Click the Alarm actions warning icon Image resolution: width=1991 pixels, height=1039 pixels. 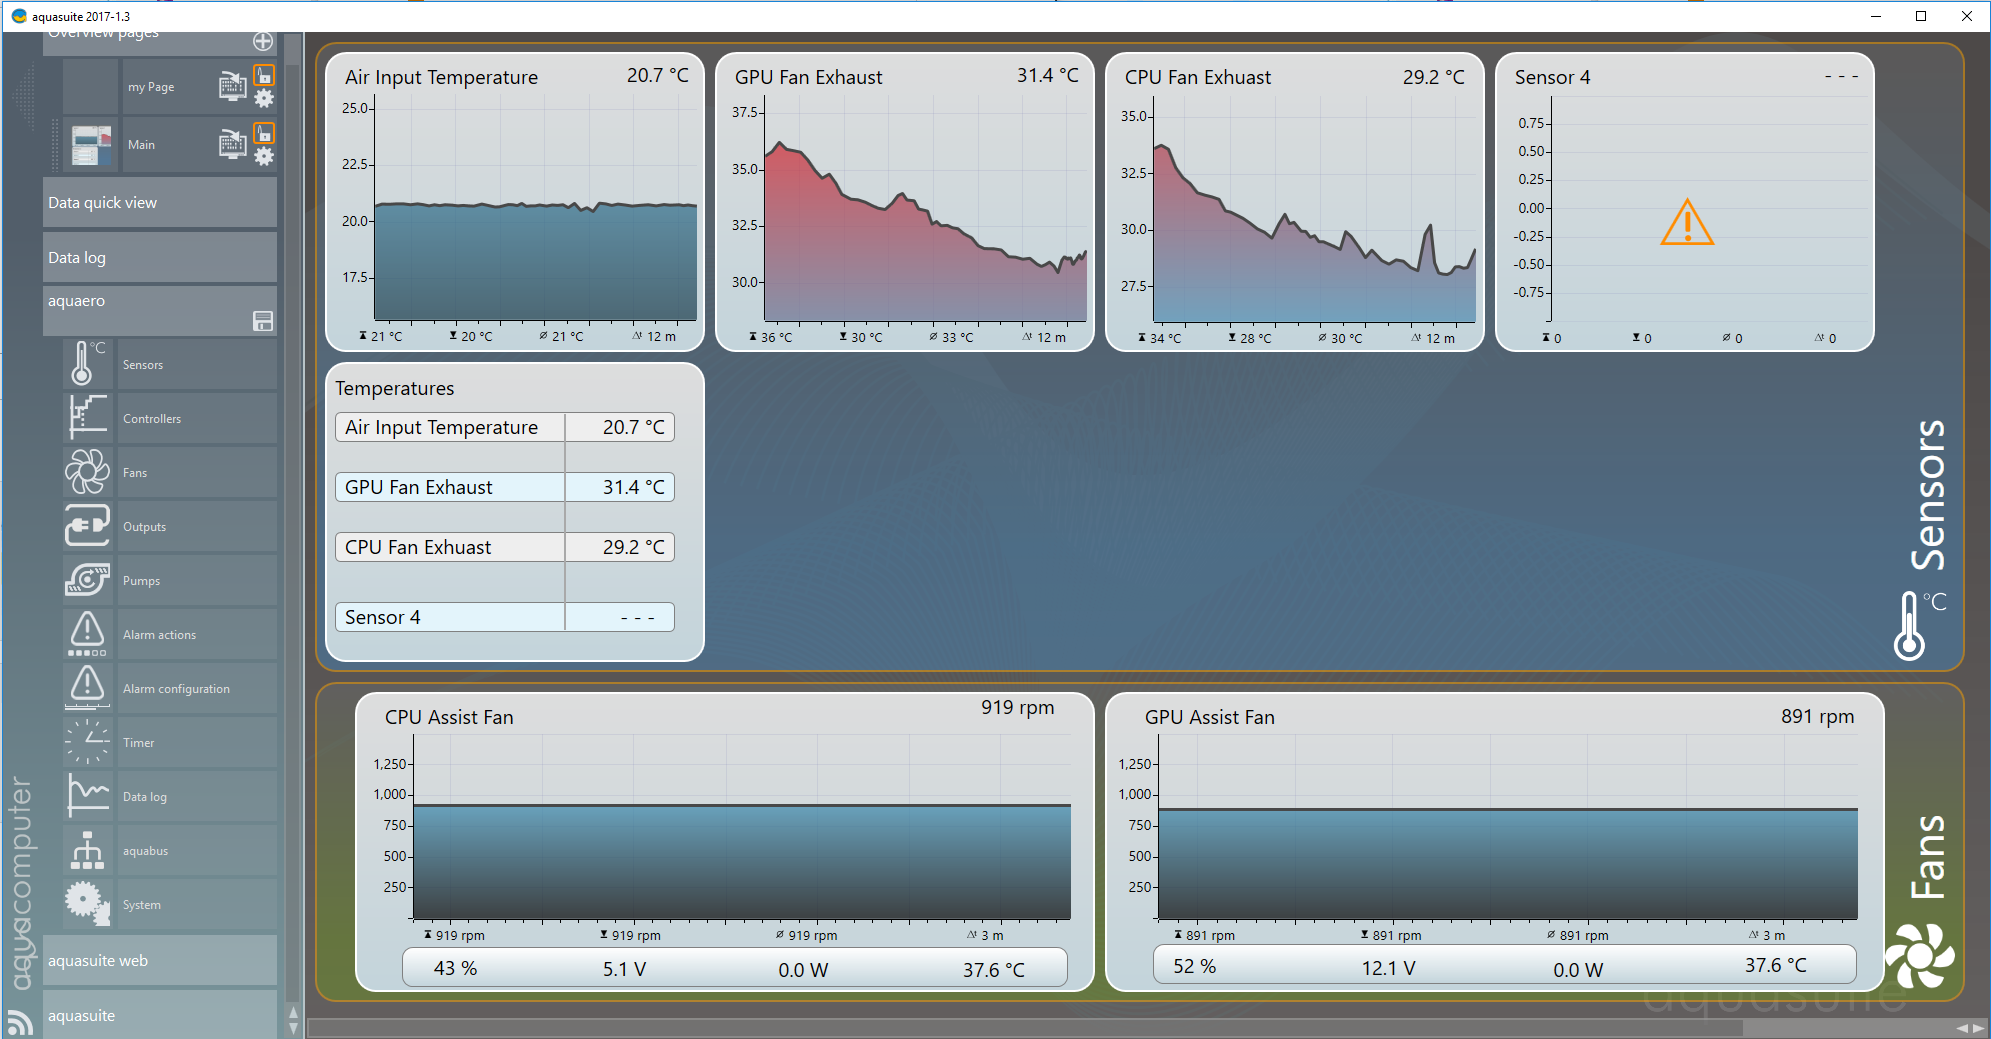point(88,634)
